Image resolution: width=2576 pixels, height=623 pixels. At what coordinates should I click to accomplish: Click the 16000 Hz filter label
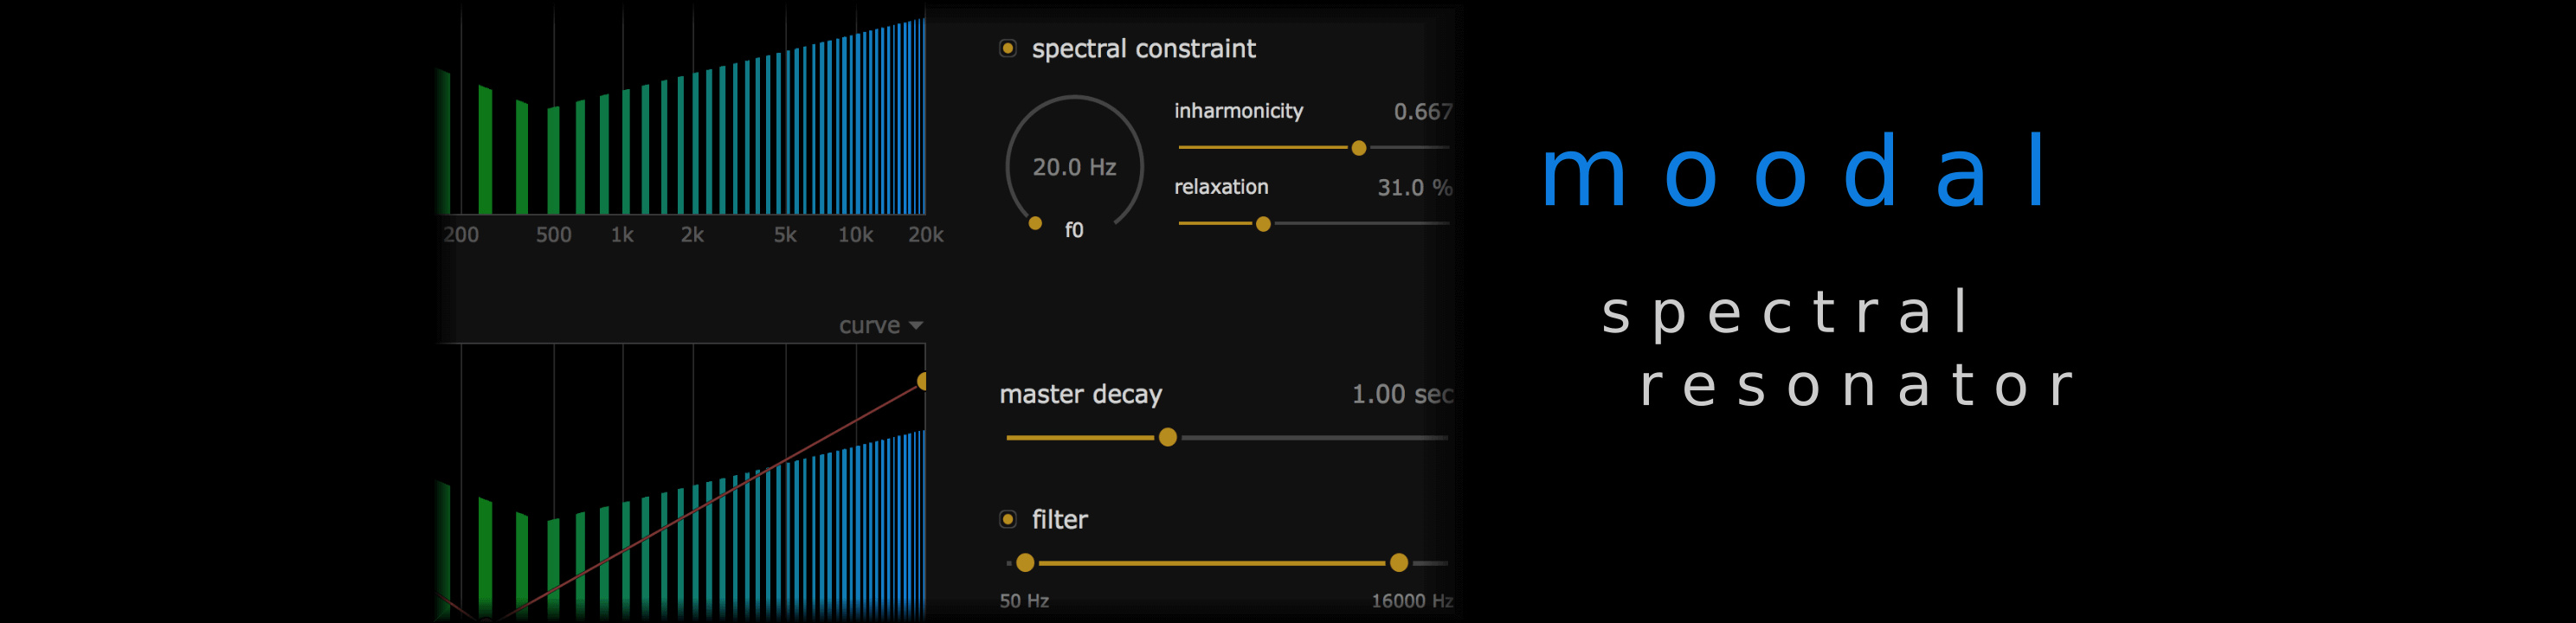[1411, 600]
